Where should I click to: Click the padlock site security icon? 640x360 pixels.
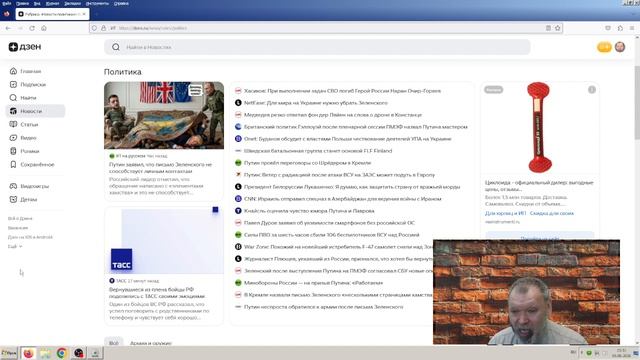coord(104,28)
